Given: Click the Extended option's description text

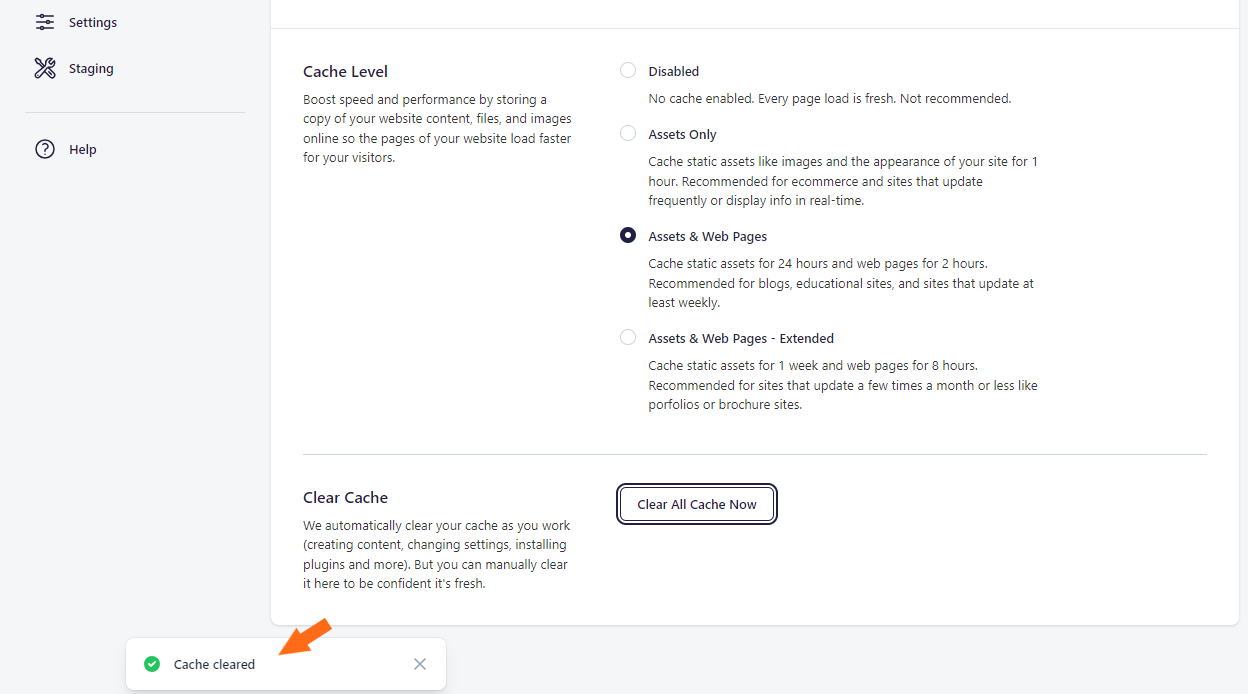Looking at the screenshot, I should tap(842, 385).
